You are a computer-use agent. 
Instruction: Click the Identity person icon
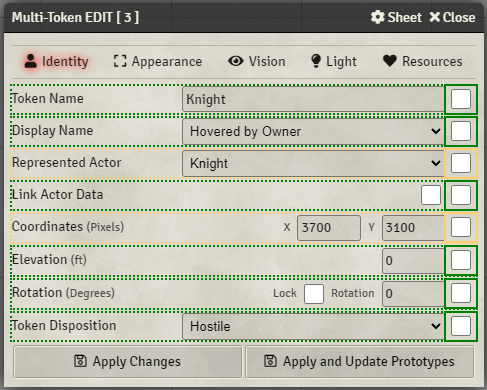[31, 61]
